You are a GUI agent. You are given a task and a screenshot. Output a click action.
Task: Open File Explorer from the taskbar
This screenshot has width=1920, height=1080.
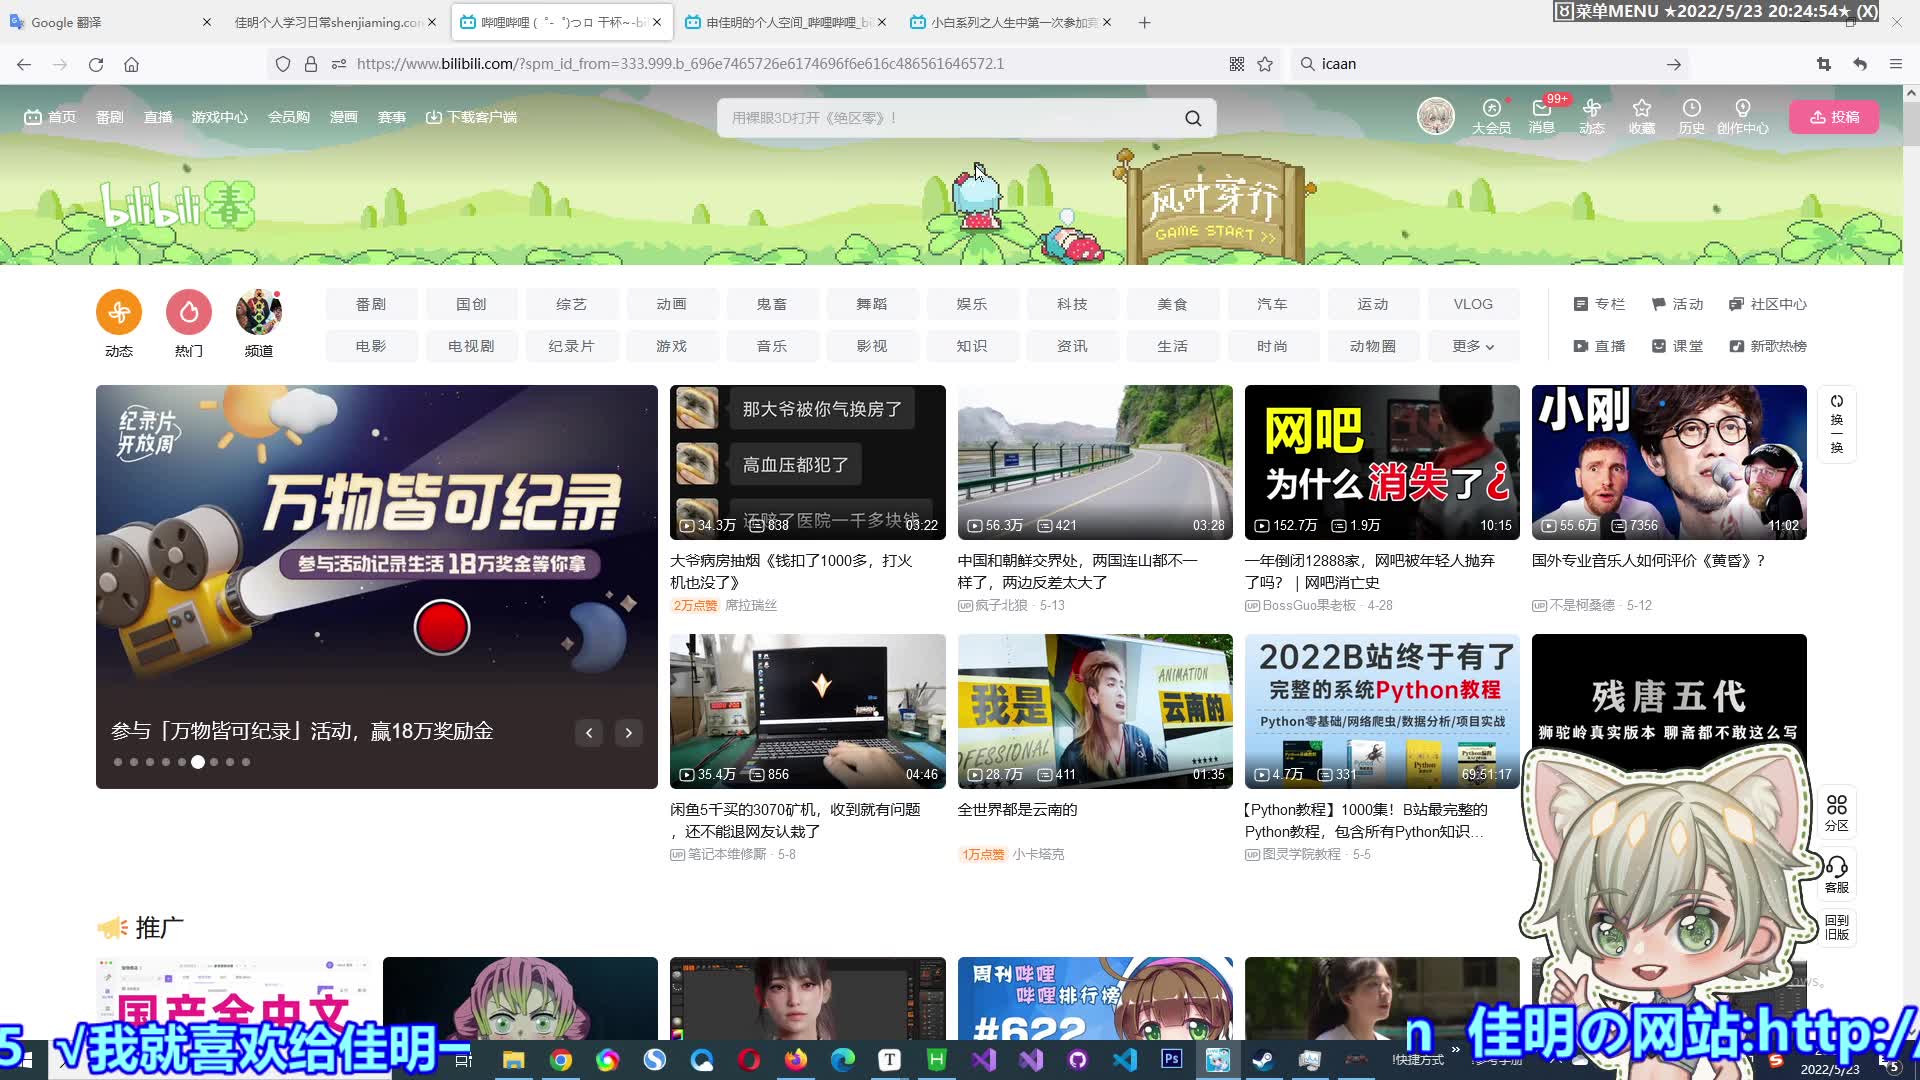click(x=513, y=1059)
